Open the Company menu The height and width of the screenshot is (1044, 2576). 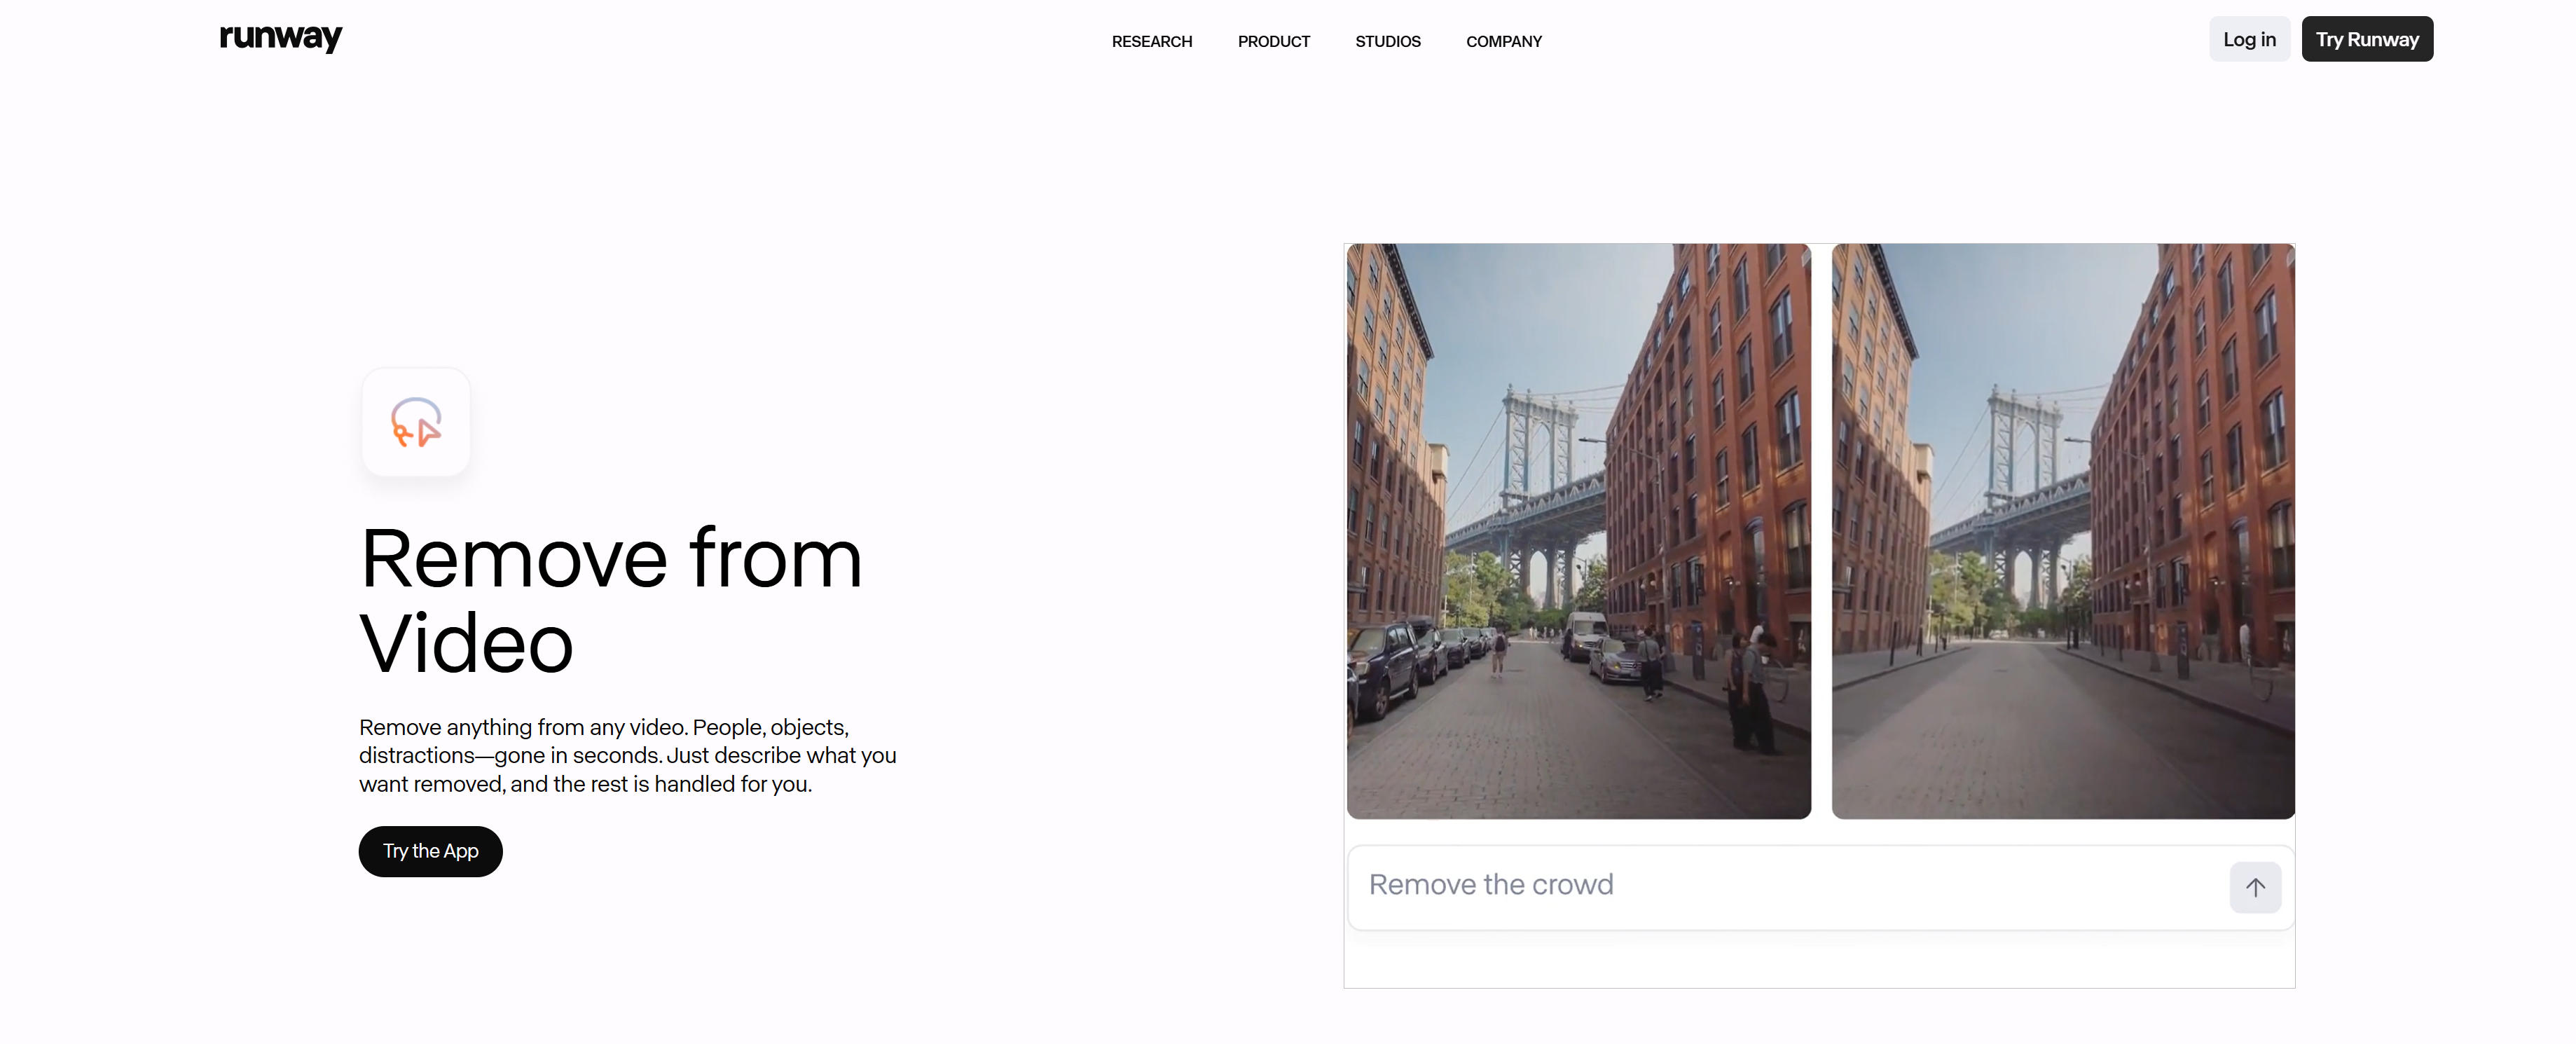pos(1504,41)
